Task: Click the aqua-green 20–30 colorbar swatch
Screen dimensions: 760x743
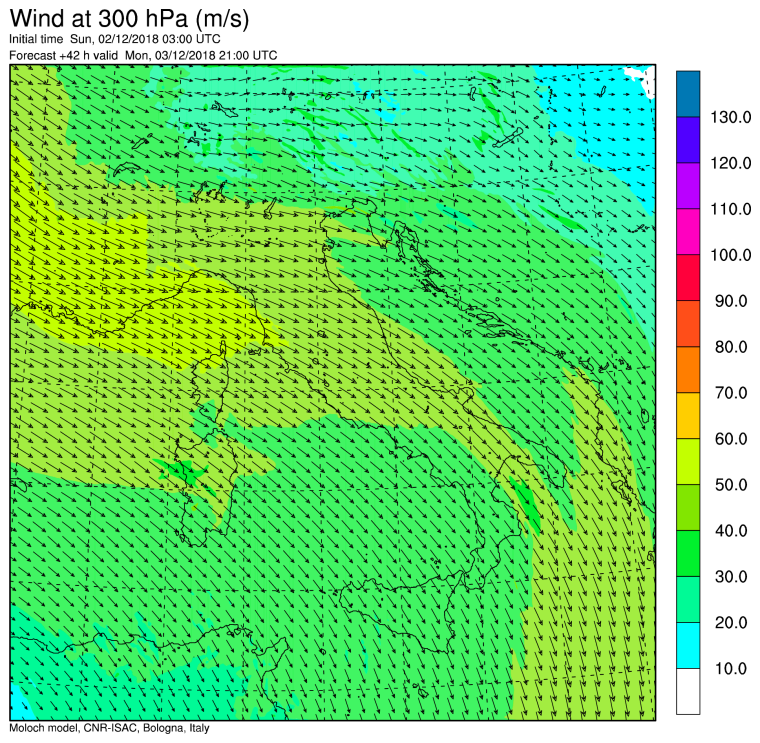Action: point(688,600)
